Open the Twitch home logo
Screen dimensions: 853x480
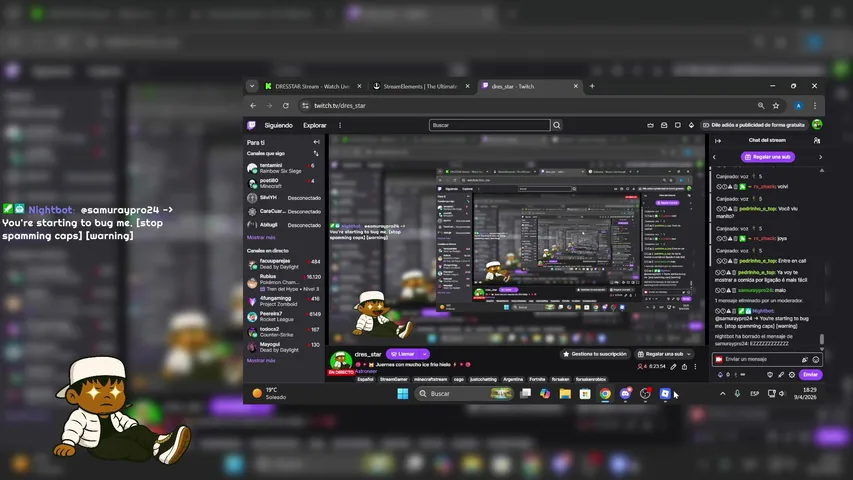pyautogui.click(x=251, y=125)
